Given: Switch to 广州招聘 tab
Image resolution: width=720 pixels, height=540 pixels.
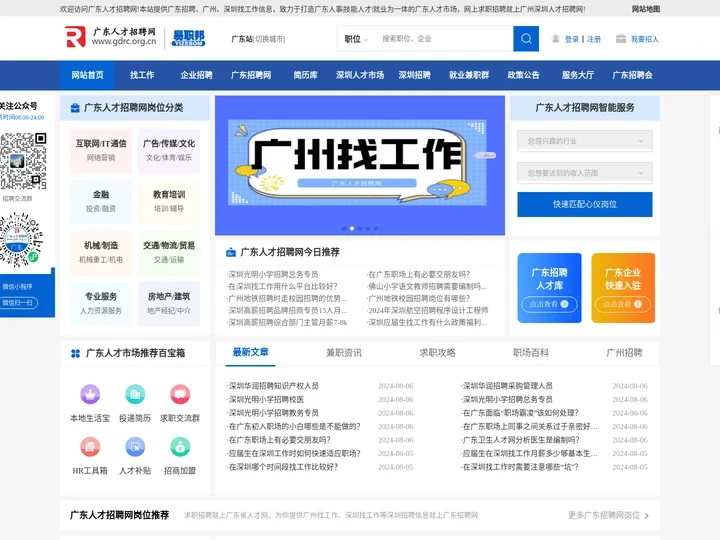Looking at the screenshot, I should click(x=624, y=353).
